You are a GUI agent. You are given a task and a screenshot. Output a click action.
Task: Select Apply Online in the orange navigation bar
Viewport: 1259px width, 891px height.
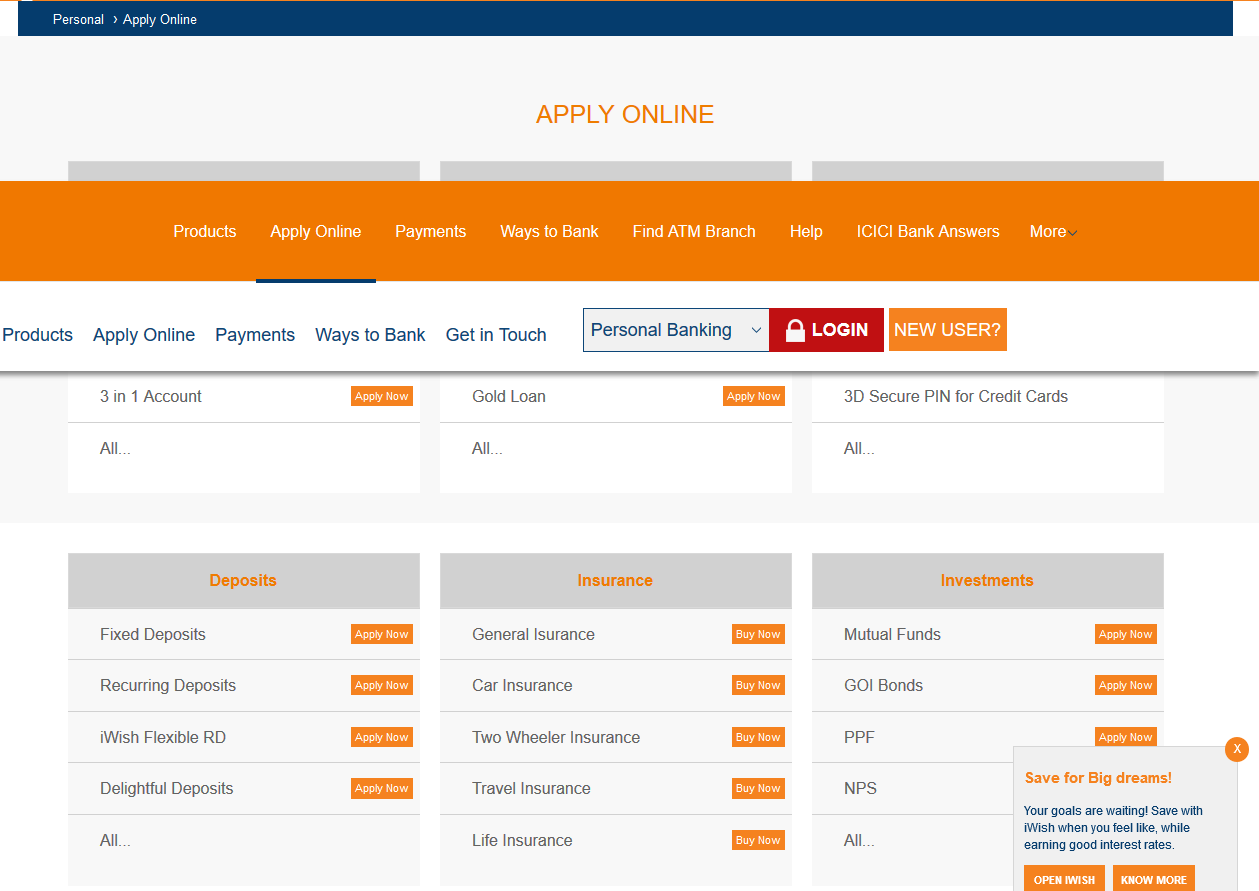tap(316, 232)
